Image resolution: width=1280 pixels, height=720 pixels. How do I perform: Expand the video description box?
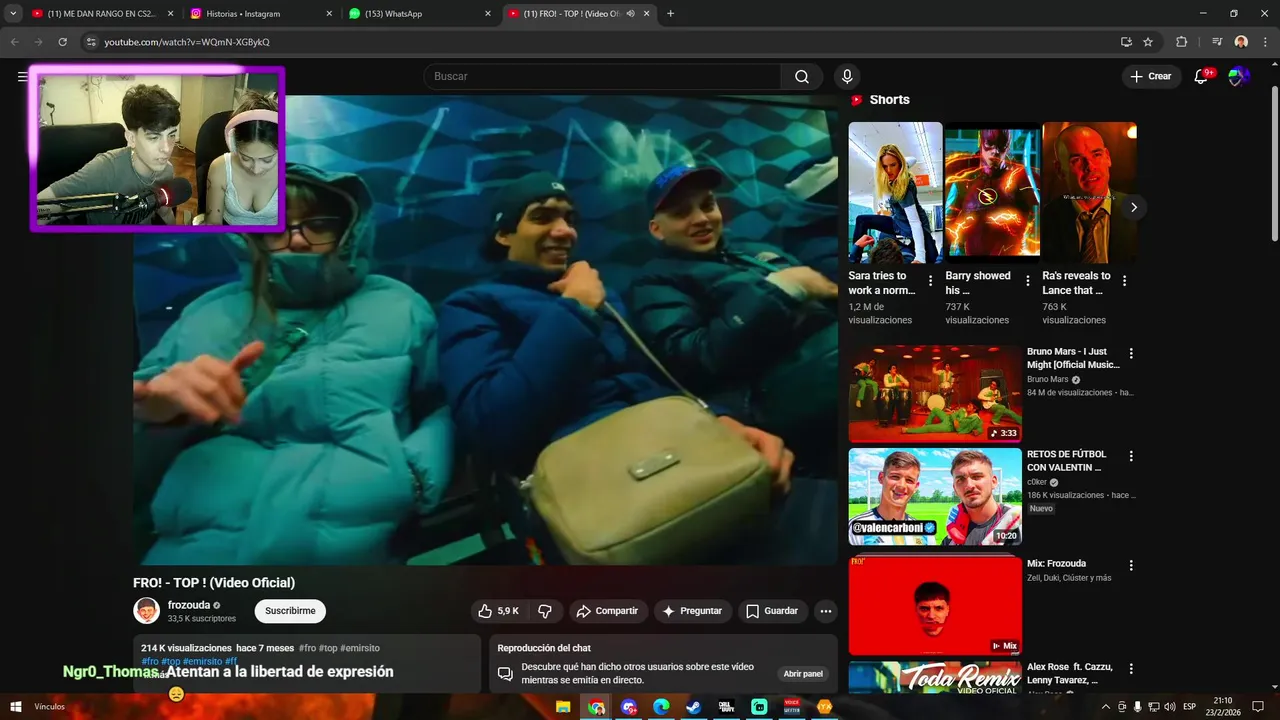307,663
